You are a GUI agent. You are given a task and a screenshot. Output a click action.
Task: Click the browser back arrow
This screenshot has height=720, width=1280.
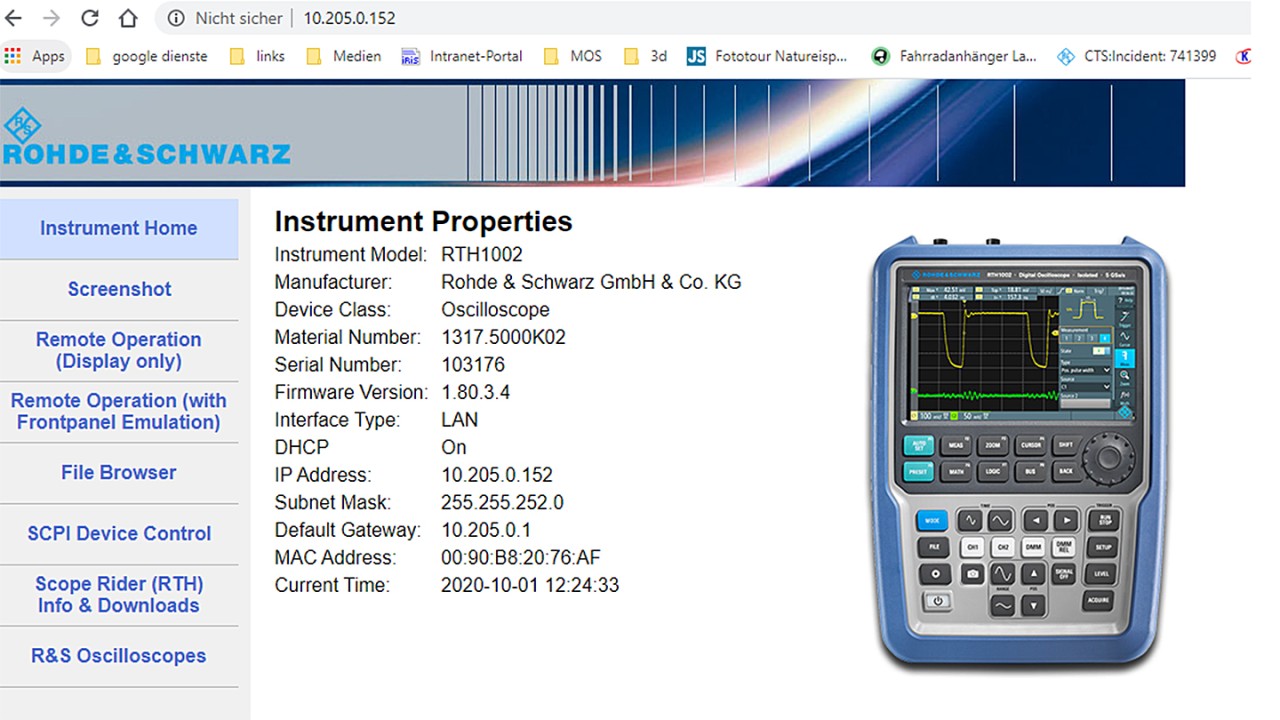point(14,18)
